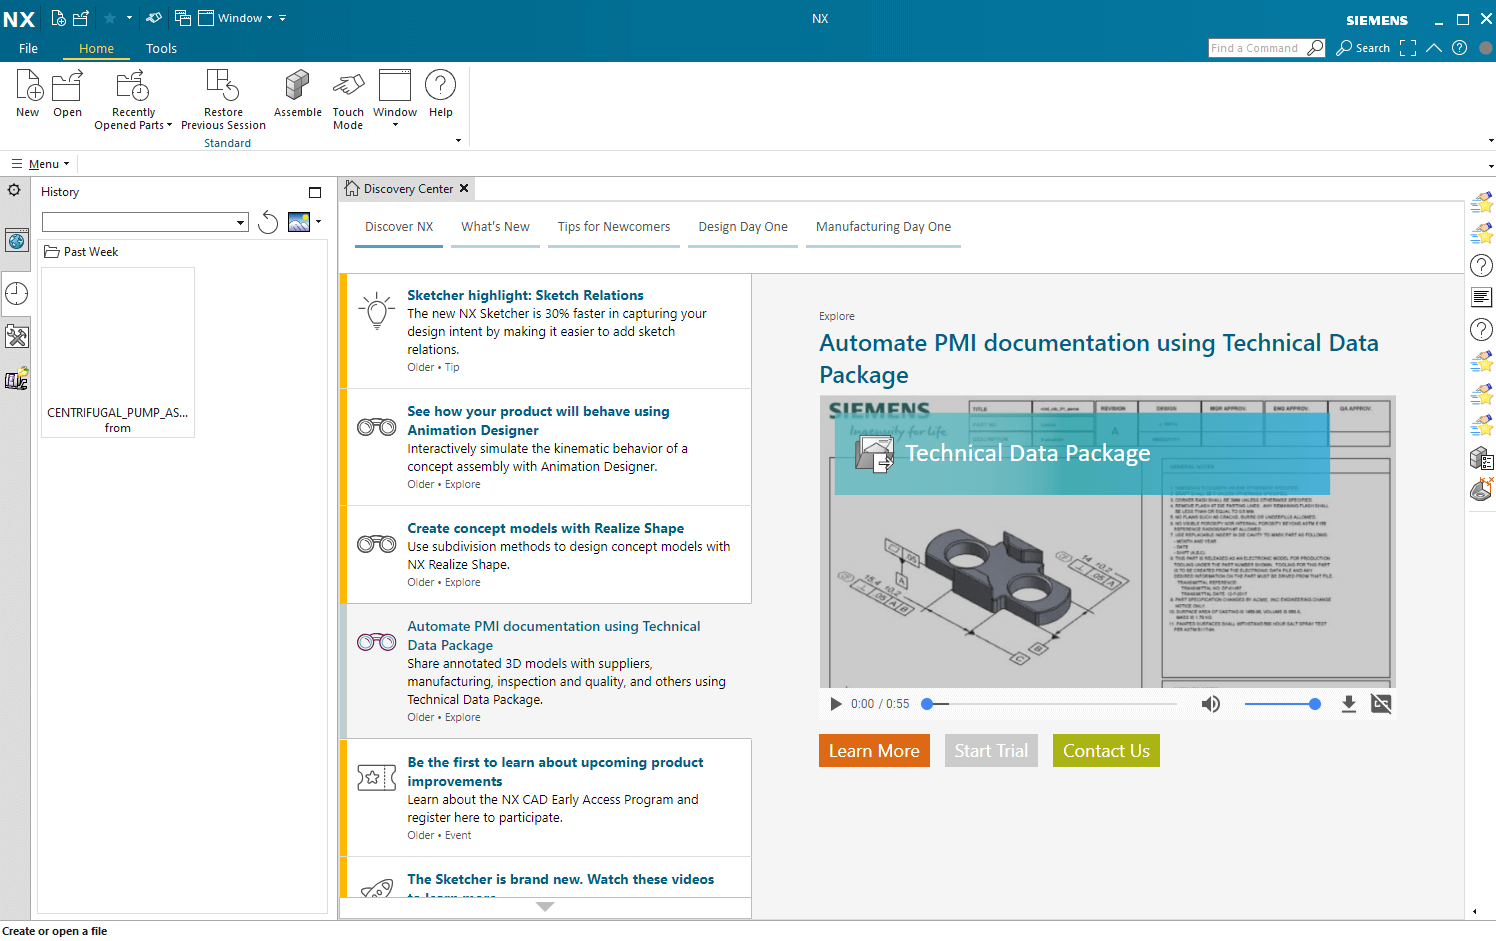Screen dimensions: 1496x941
Task: Open the resource bar settings gear
Action: tap(14, 190)
